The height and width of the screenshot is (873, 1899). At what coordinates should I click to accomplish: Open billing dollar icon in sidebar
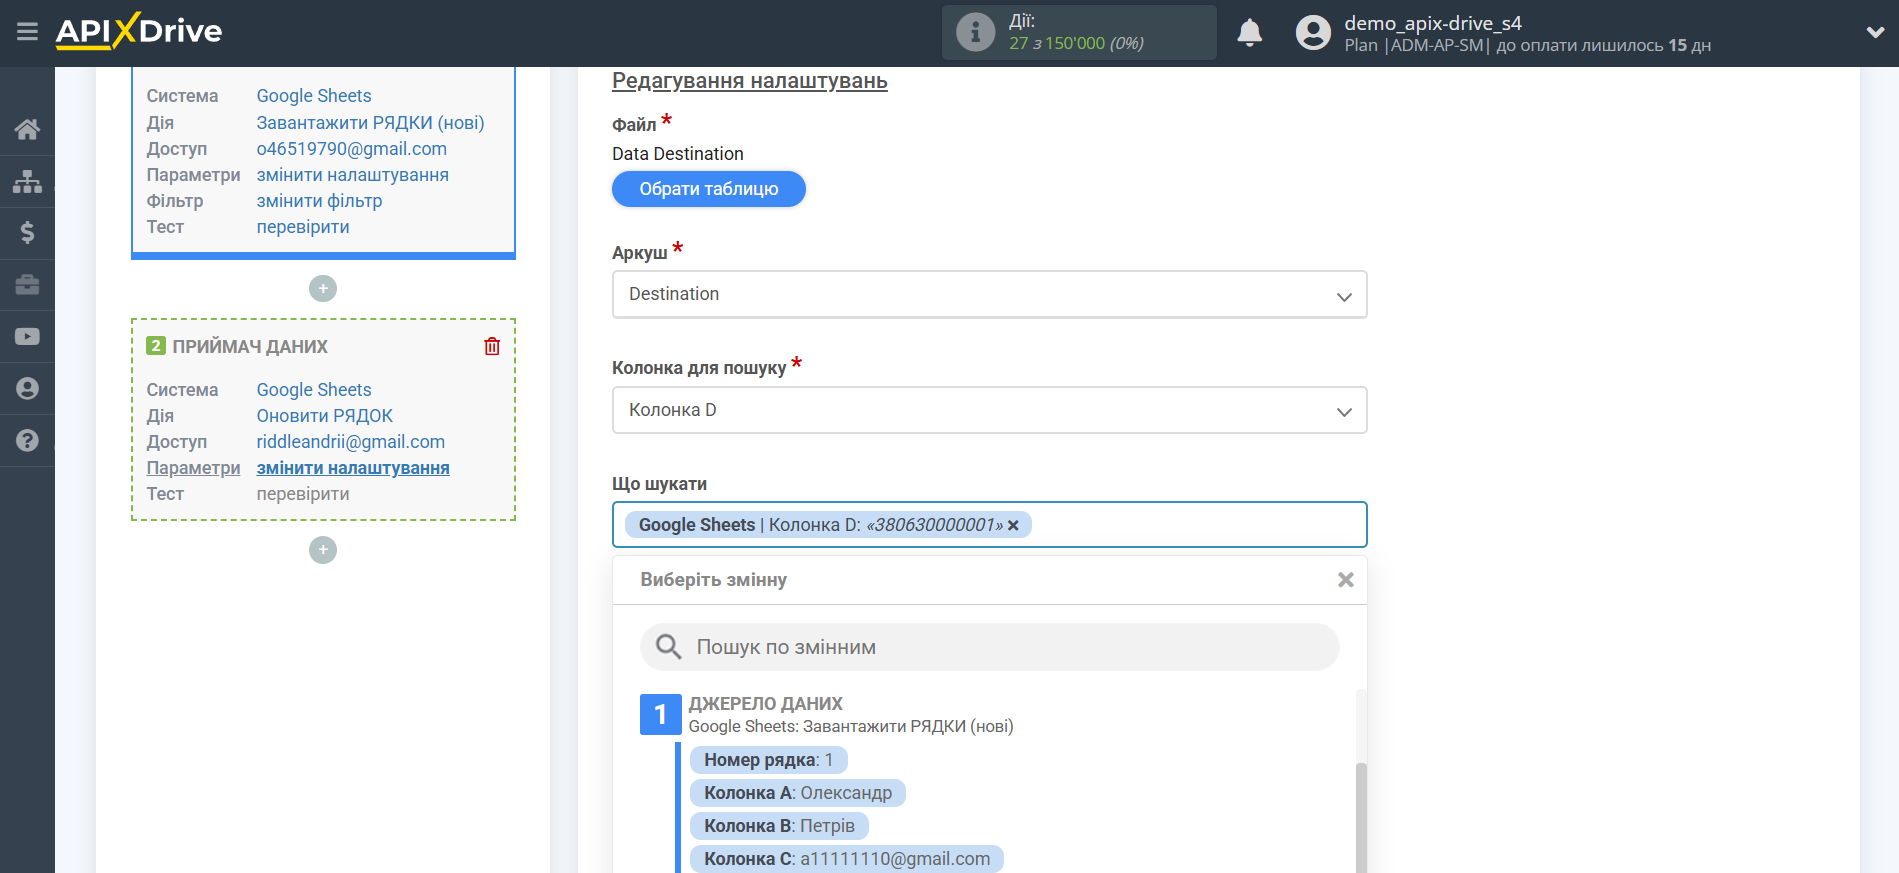click(x=27, y=233)
